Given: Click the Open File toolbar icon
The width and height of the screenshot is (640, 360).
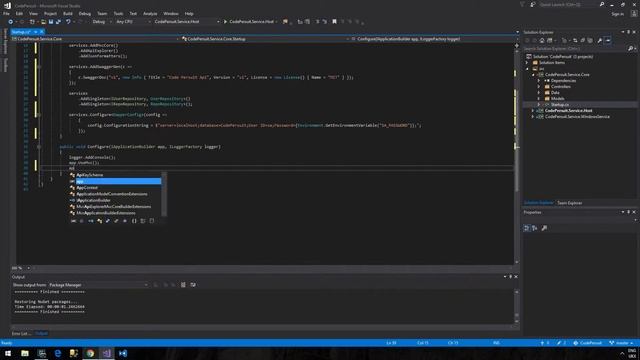Looking at the screenshot, I should [x=43, y=22].
